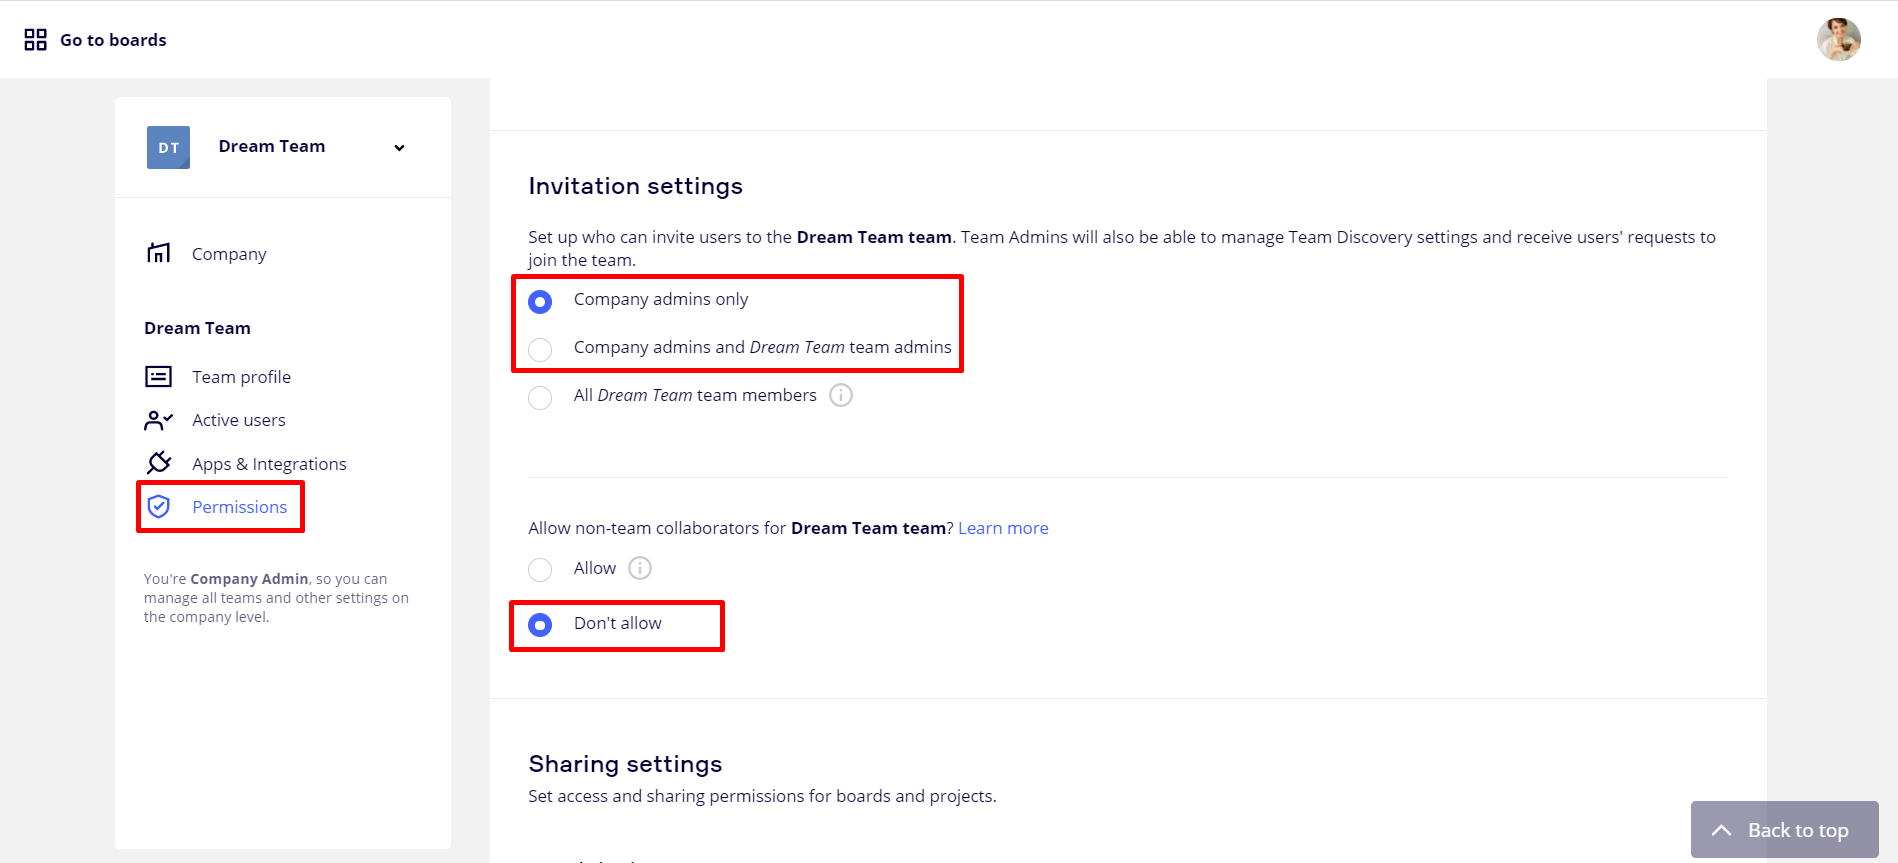Screen dimensions: 1898x863
Task: Select Company admins and team admins option
Action: 540,349
